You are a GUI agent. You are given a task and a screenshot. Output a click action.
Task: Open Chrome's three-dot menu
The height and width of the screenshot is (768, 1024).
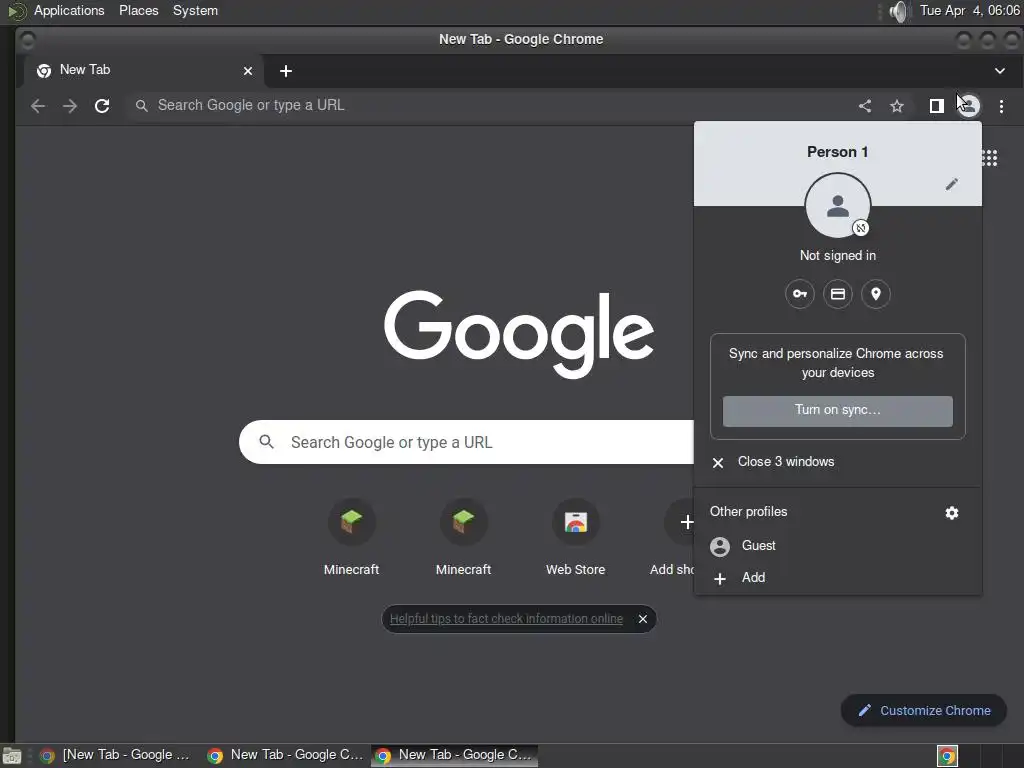1001,106
